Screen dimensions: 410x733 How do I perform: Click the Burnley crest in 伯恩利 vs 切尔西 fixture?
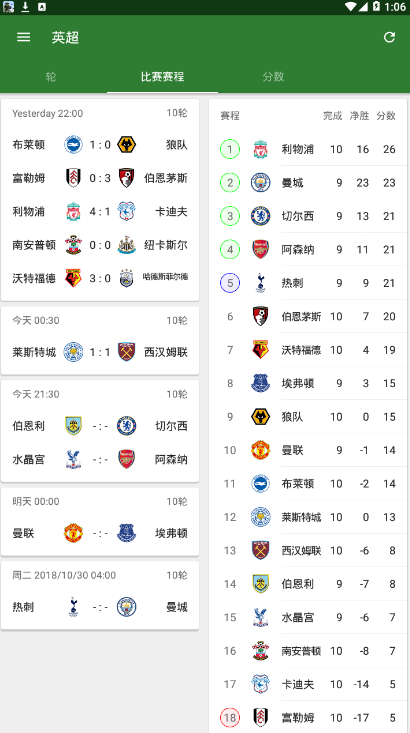pos(73,426)
